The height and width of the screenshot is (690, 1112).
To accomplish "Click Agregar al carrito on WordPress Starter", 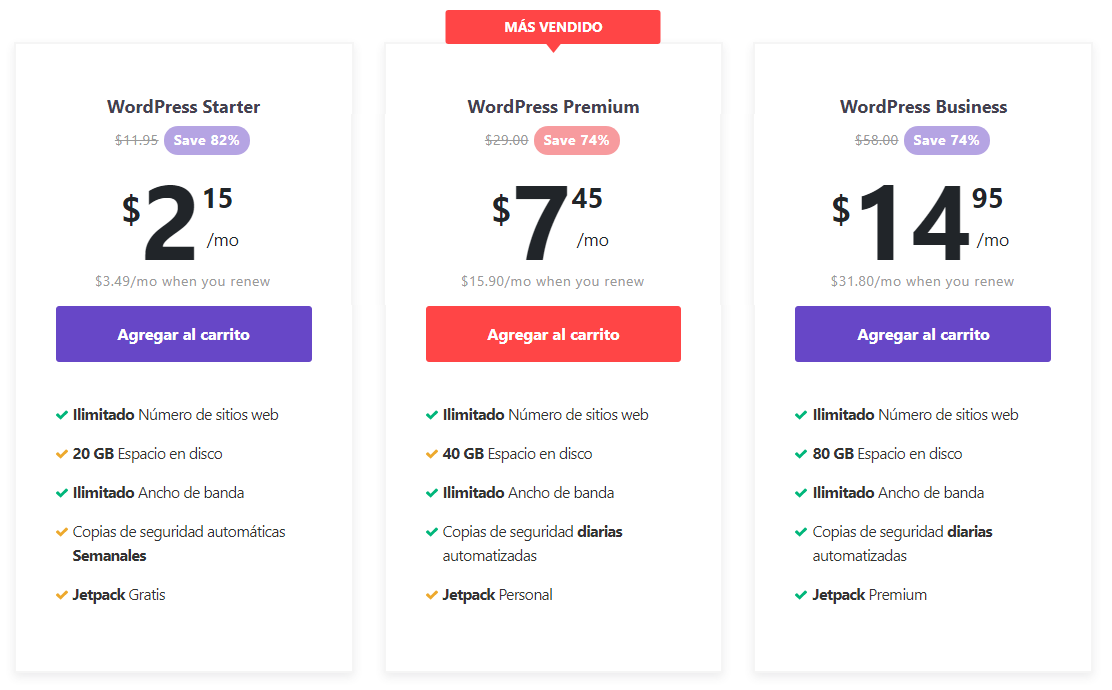I will coord(183,333).
